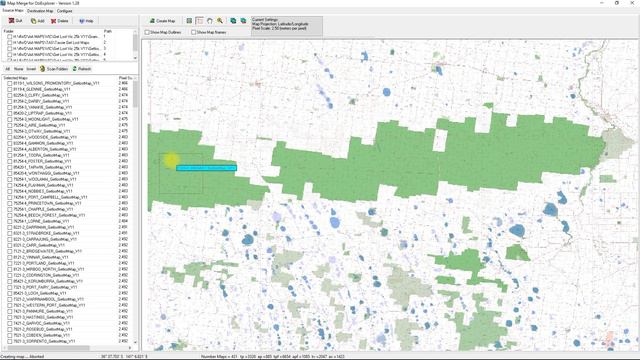Click the horizontal scrollbar right arrow
This screenshot has width=640, height=360.
click(x=130, y=348)
